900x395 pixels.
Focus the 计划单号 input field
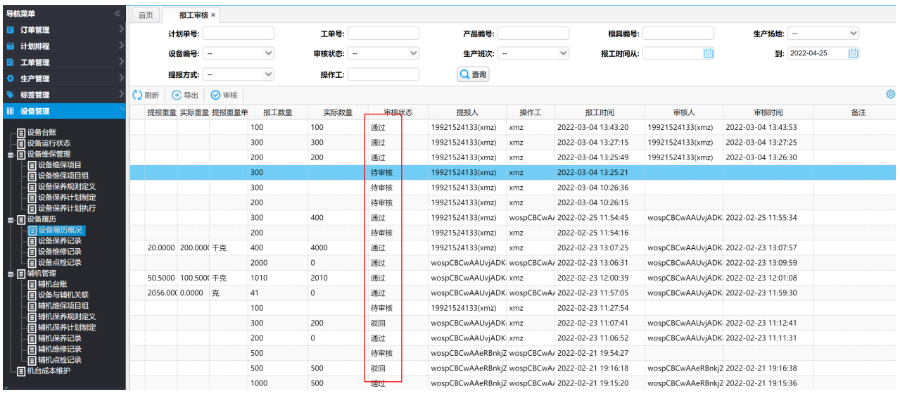click(238, 33)
